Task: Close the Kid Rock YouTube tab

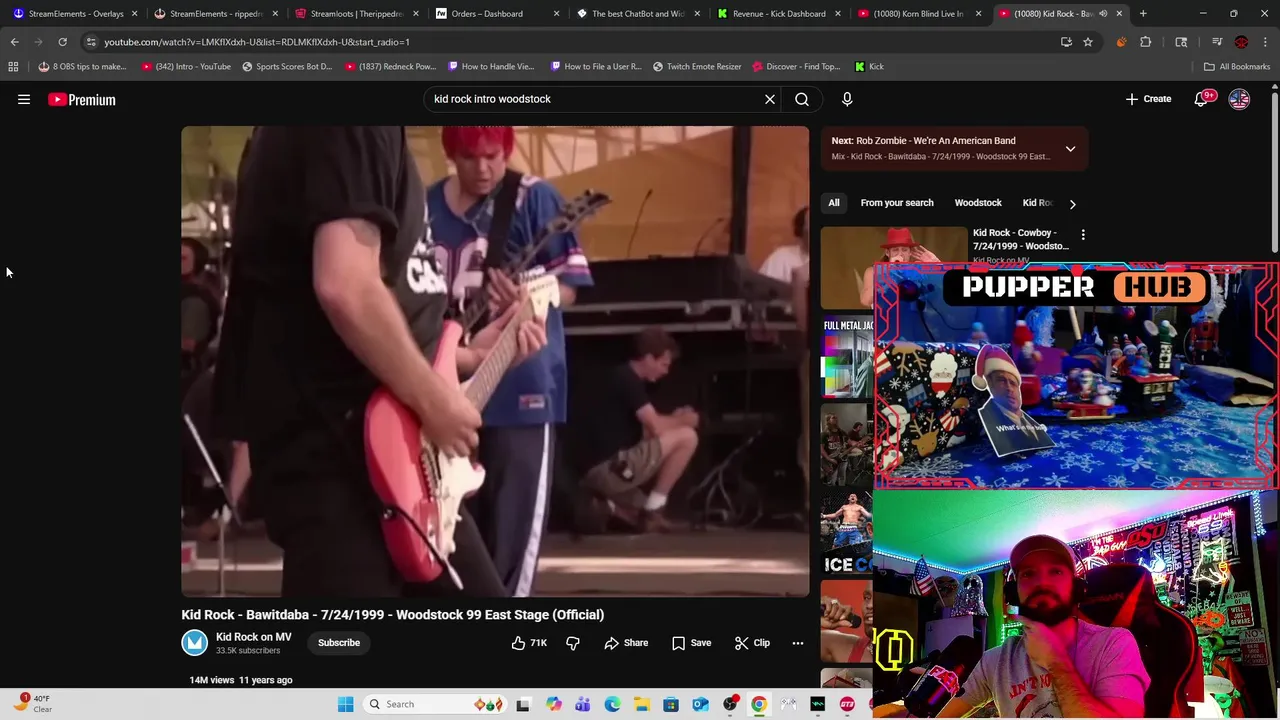Action: point(1119,14)
